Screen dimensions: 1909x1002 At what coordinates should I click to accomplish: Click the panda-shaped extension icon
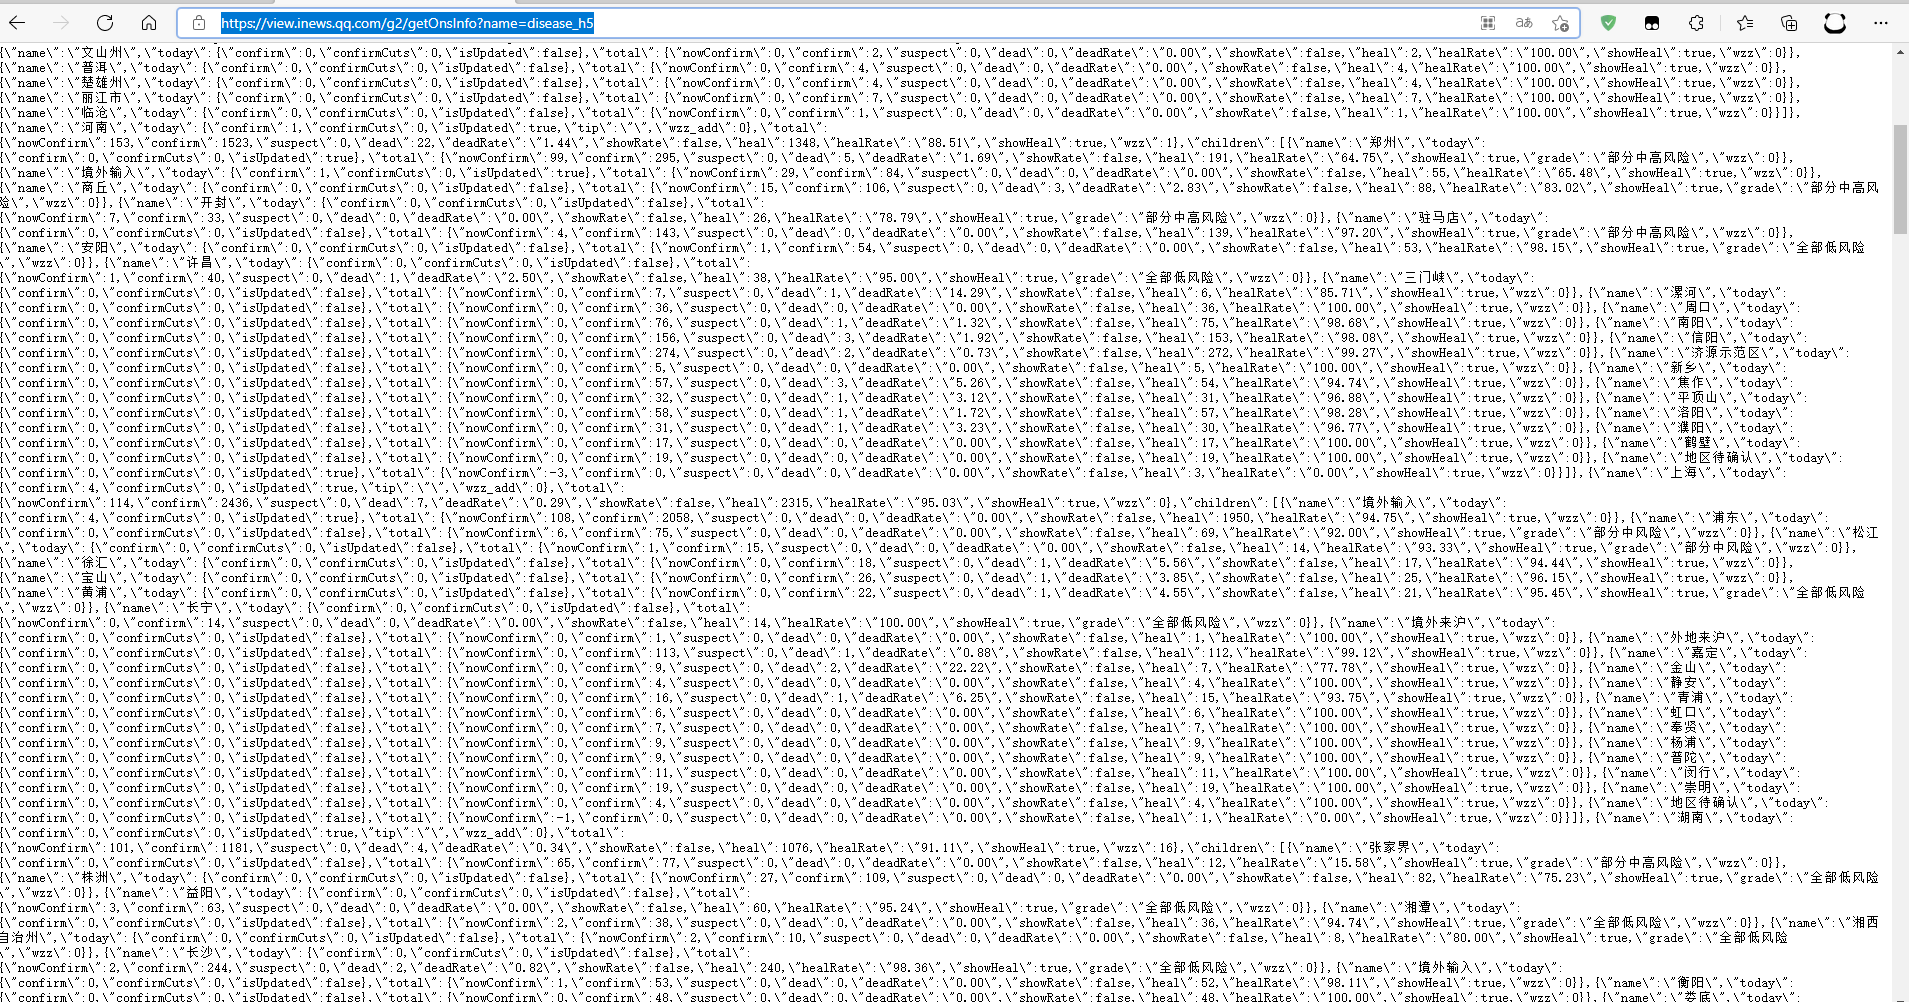point(1834,22)
